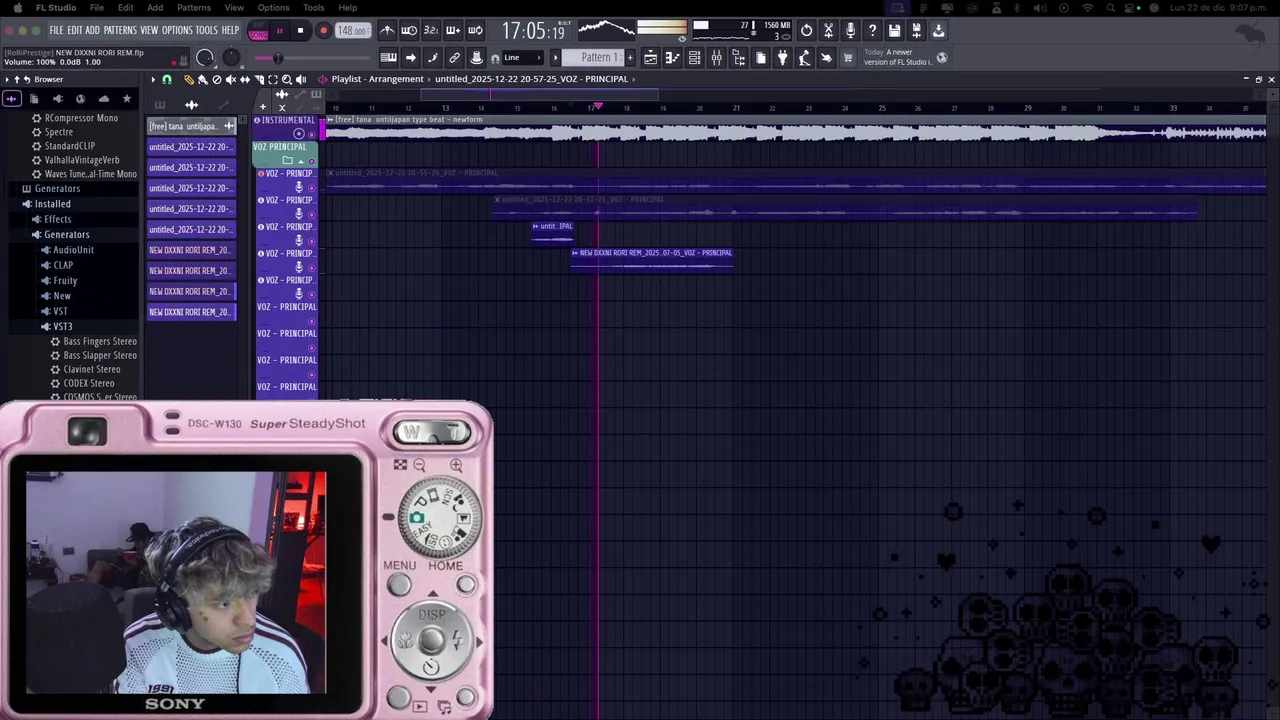Image resolution: width=1280 pixels, height=720 pixels.
Task: Toggle step edit mode arrow button
Action: [x=410, y=58]
